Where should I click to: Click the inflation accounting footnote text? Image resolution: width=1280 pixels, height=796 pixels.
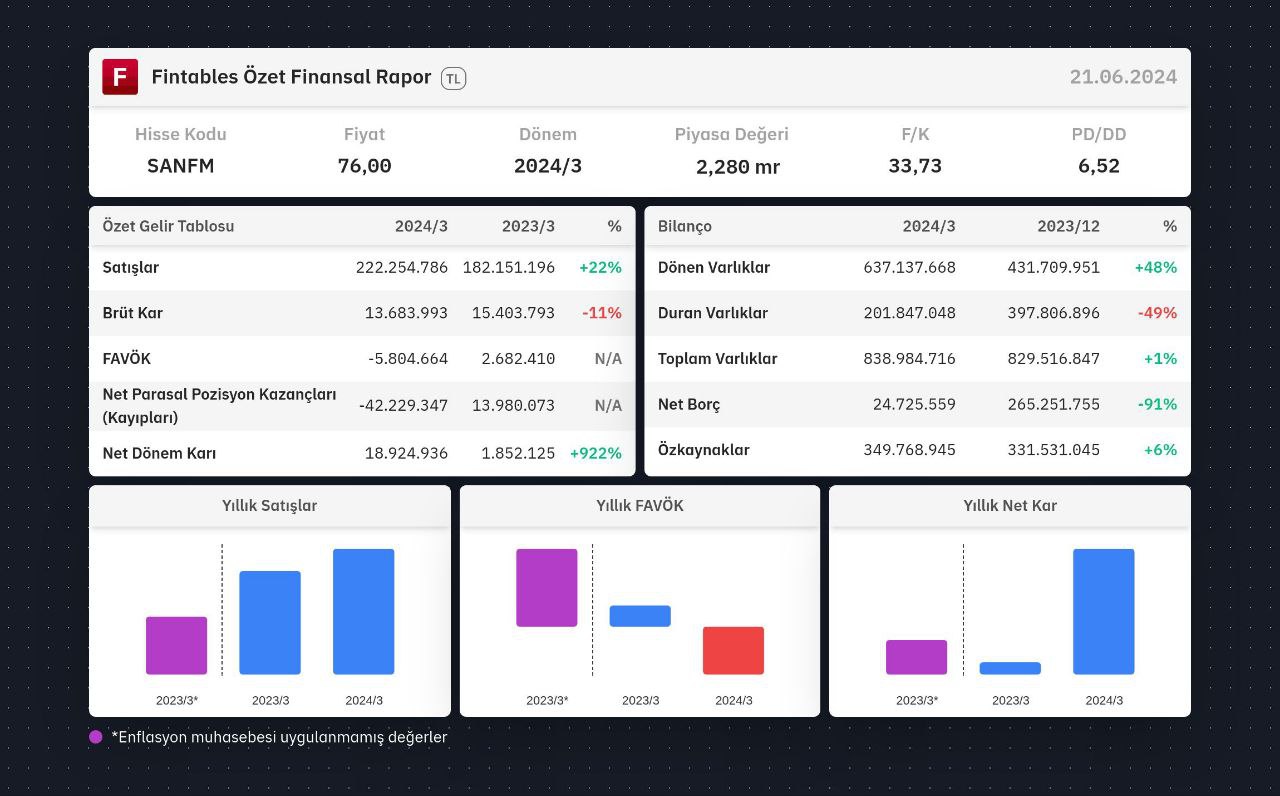(280, 737)
